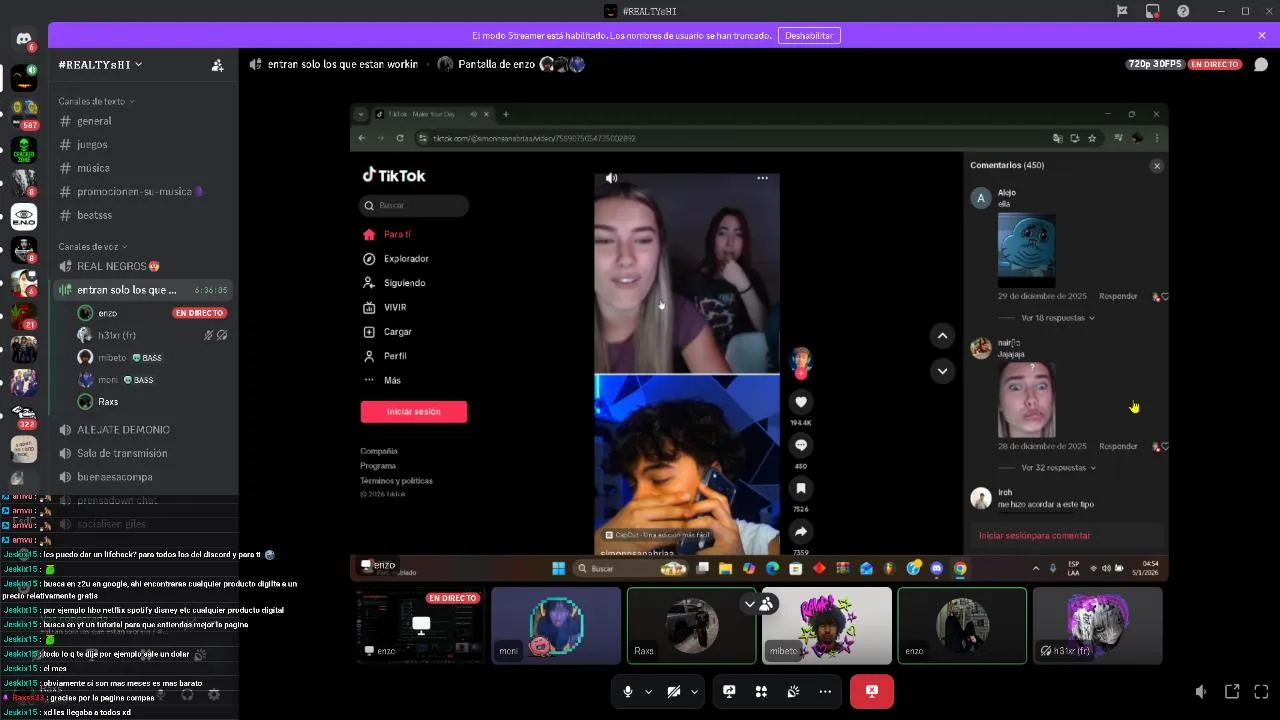Select user Raxs in the voice list
Image resolution: width=1280 pixels, height=720 pixels.
coord(152,401)
